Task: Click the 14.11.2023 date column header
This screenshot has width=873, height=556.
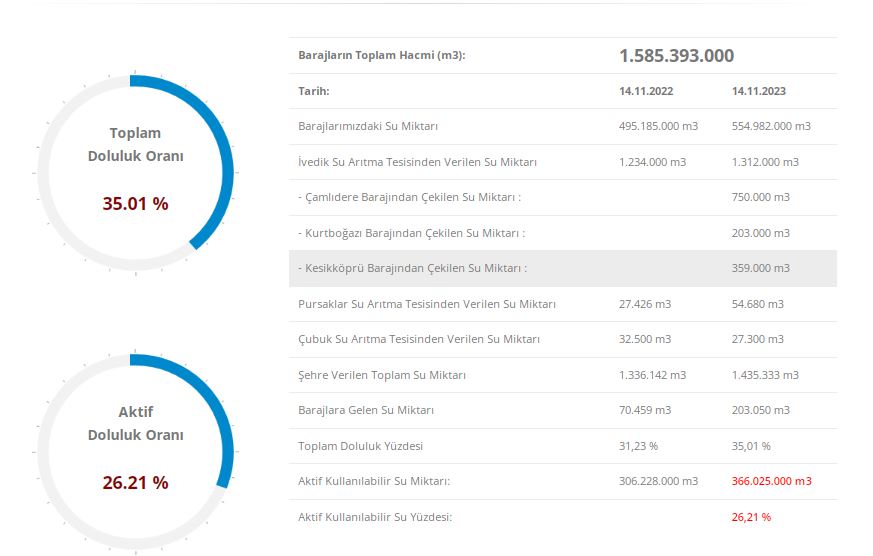Action: (x=758, y=91)
